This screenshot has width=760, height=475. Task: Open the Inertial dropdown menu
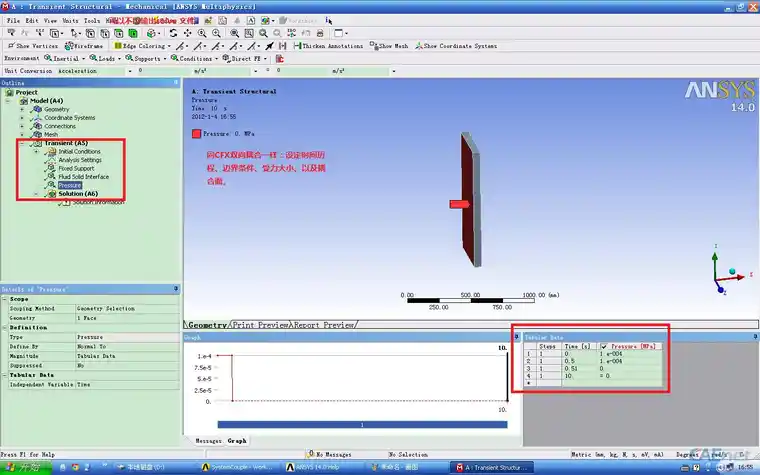[x=64, y=58]
